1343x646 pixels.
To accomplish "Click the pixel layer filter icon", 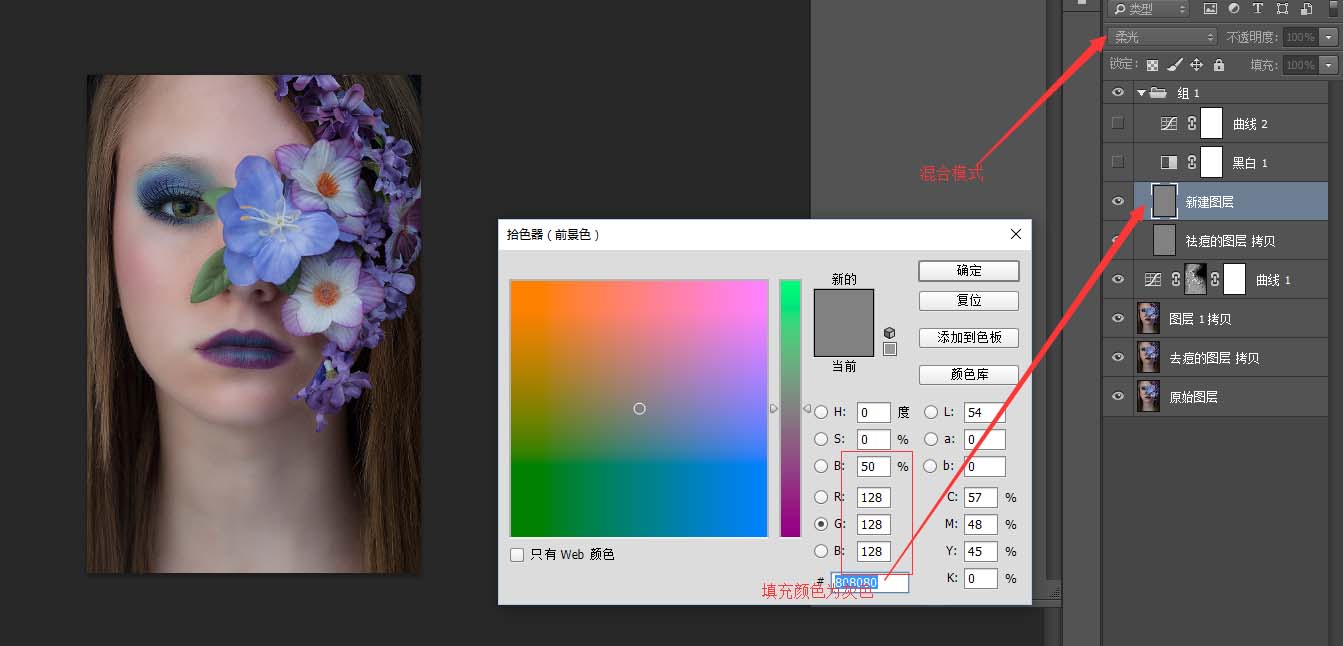I will coord(1210,9).
